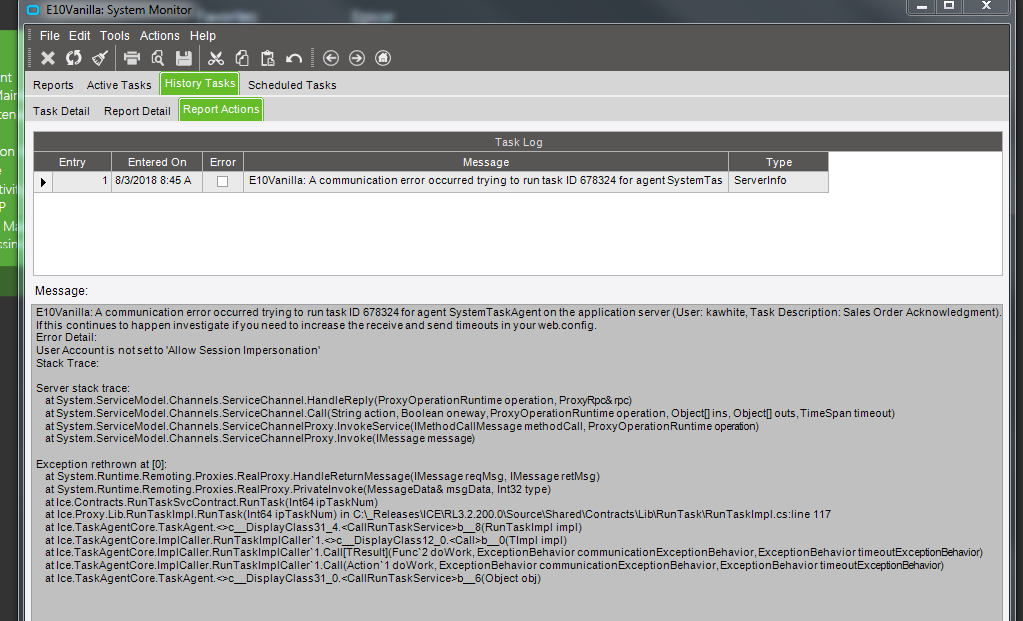Switch to the Task Detail tab

coord(61,111)
